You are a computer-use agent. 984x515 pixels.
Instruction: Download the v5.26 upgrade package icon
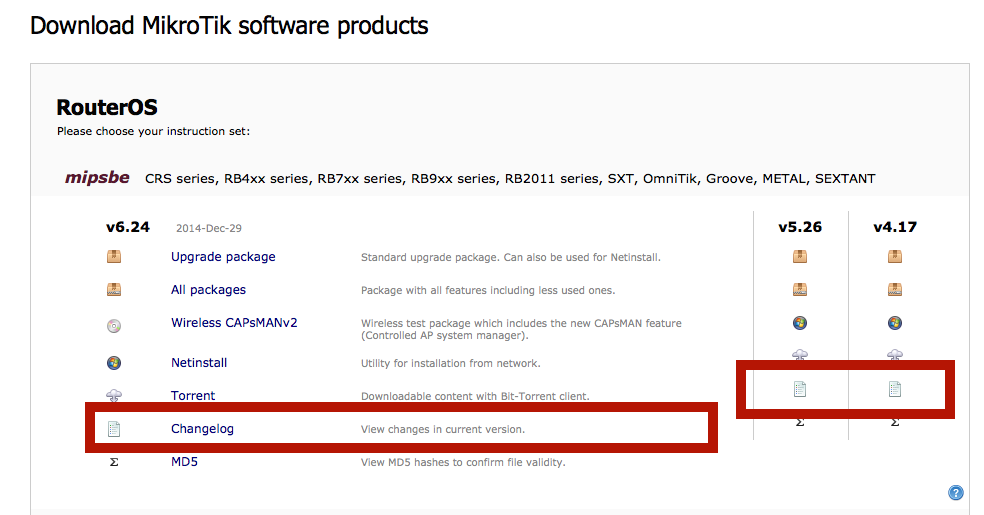click(800, 257)
